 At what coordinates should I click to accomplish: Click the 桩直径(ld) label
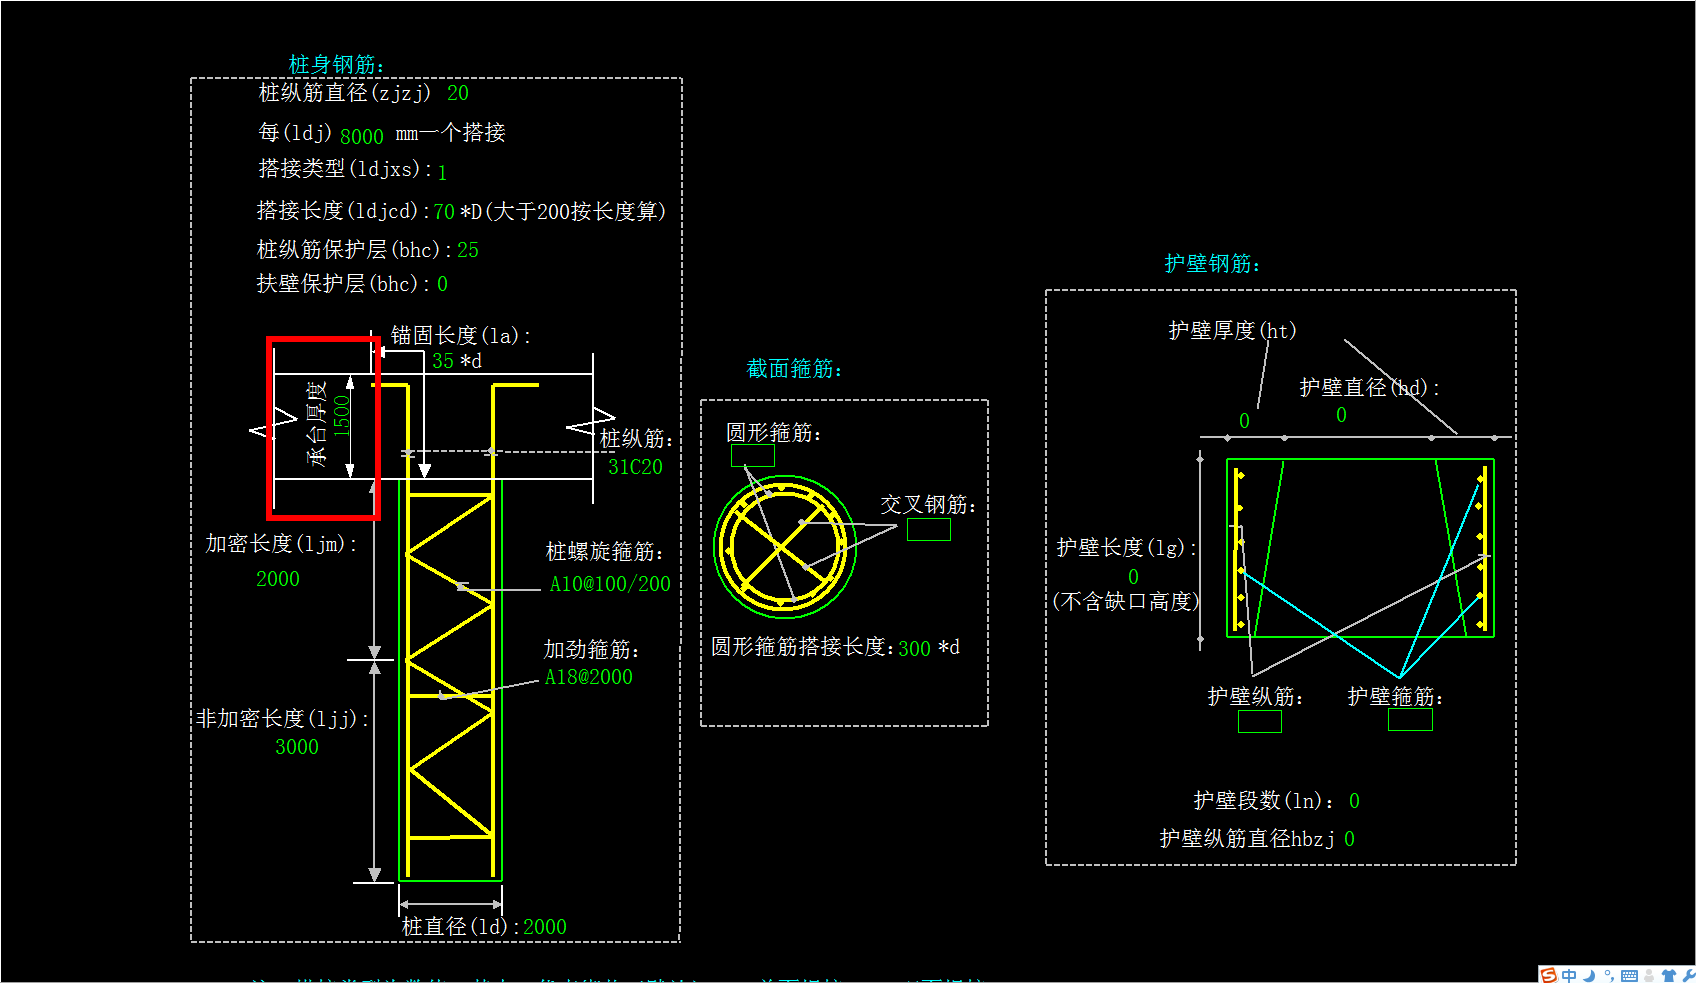coord(460,927)
